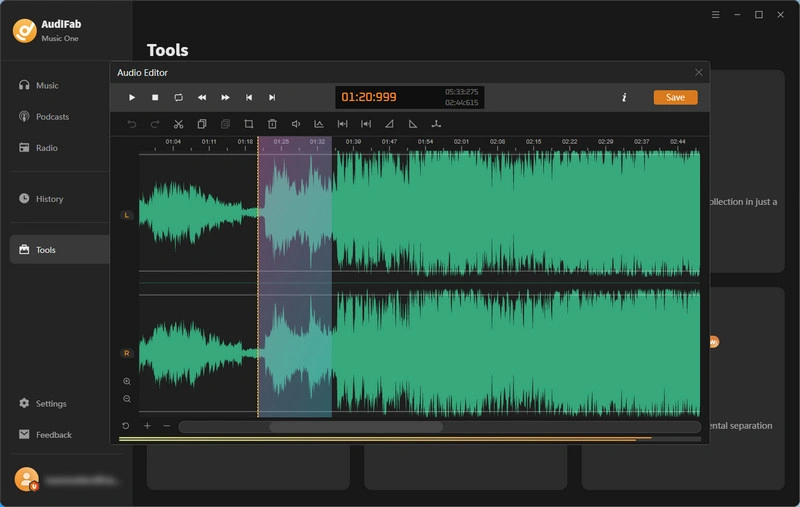Rewind the audio
This screenshot has width=800, height=507.
(202, 97)
